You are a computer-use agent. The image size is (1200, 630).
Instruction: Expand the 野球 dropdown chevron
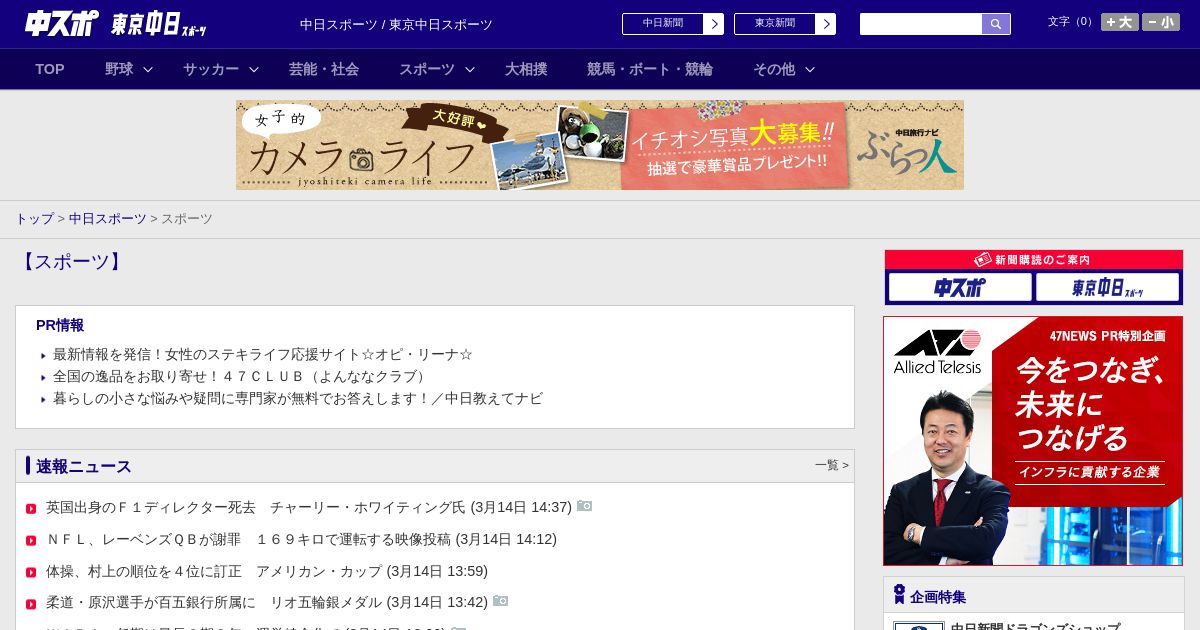tap(148, 69)
